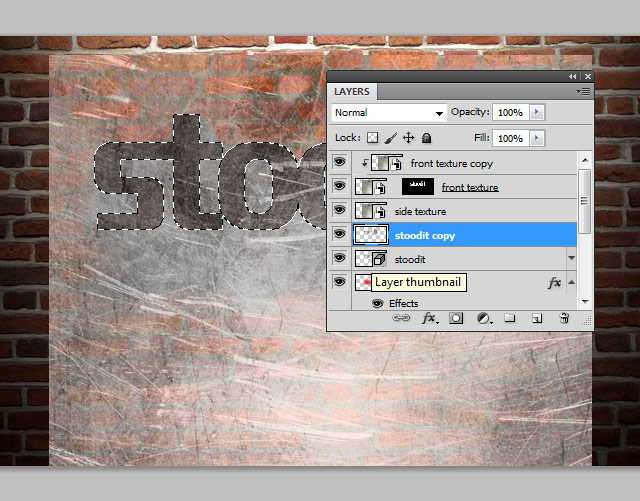Viewport: 640px width, 501px height.
Task: Click stoodit 3D layer thumbnail
Action: click(371, 259)
